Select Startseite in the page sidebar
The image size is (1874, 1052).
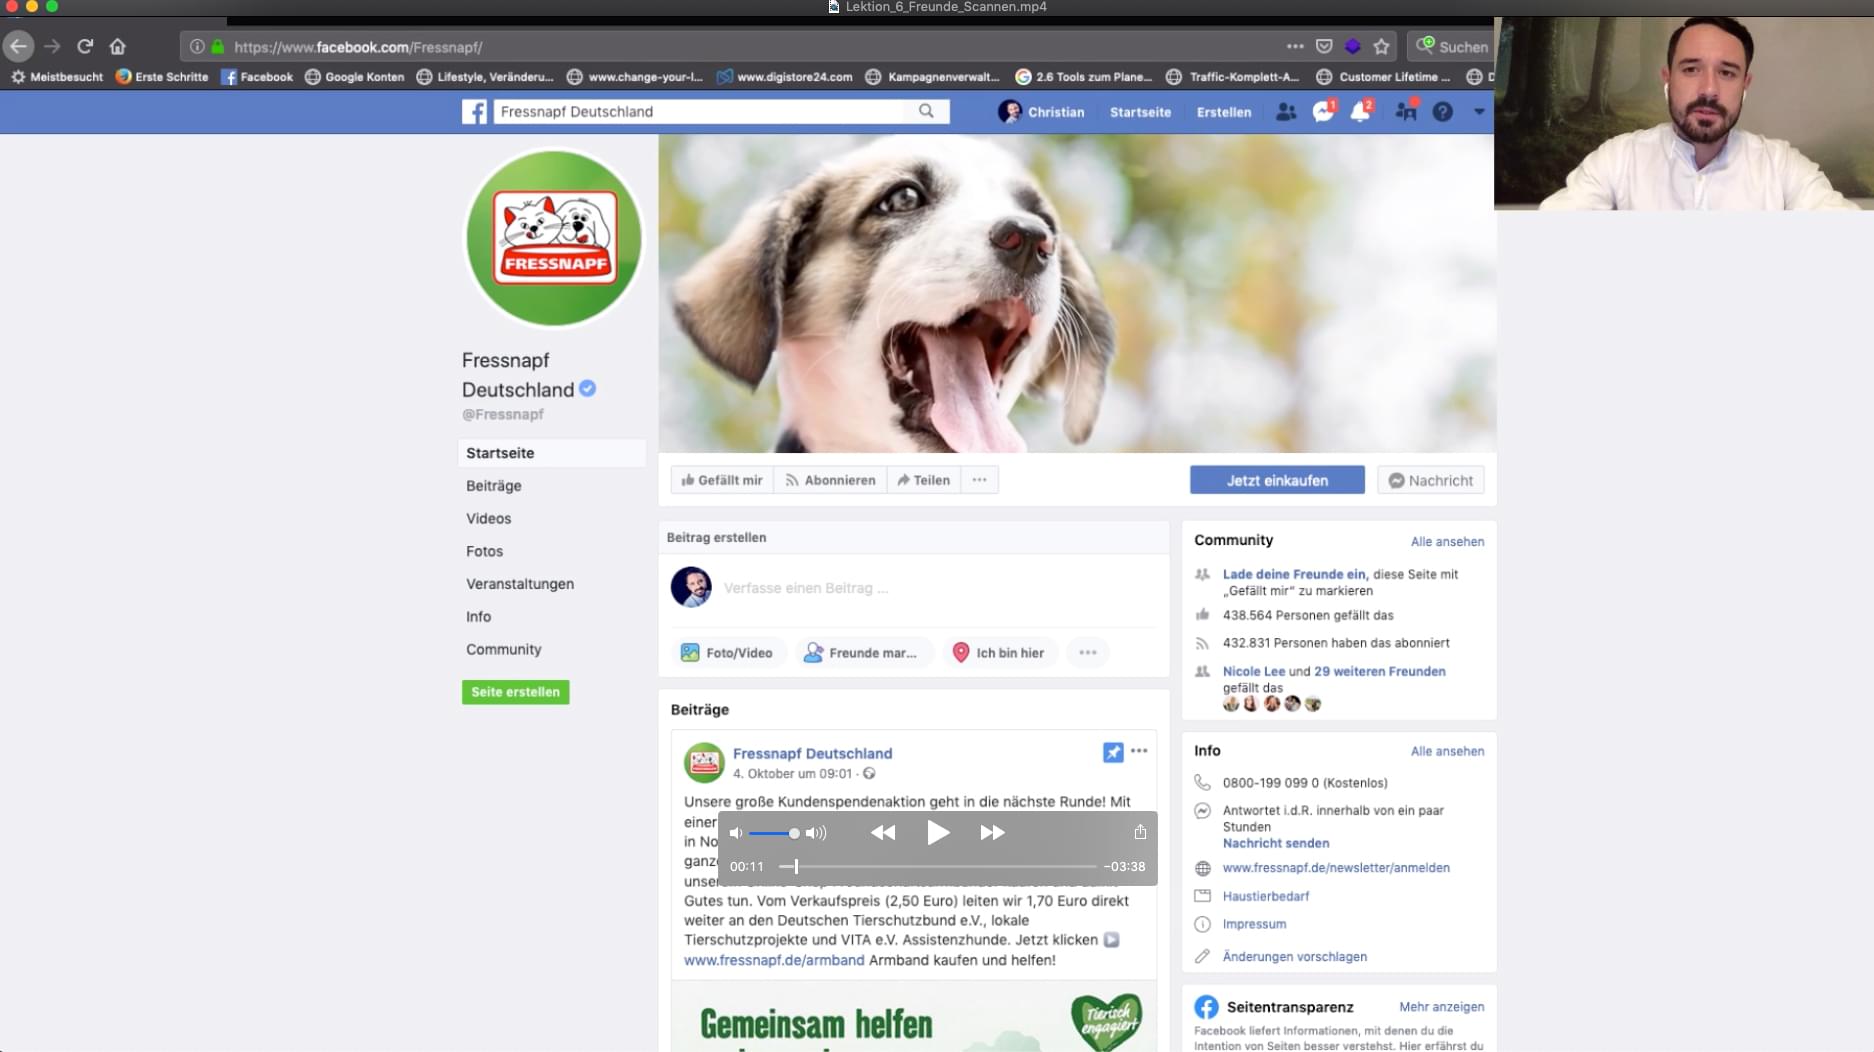point(552,453)
